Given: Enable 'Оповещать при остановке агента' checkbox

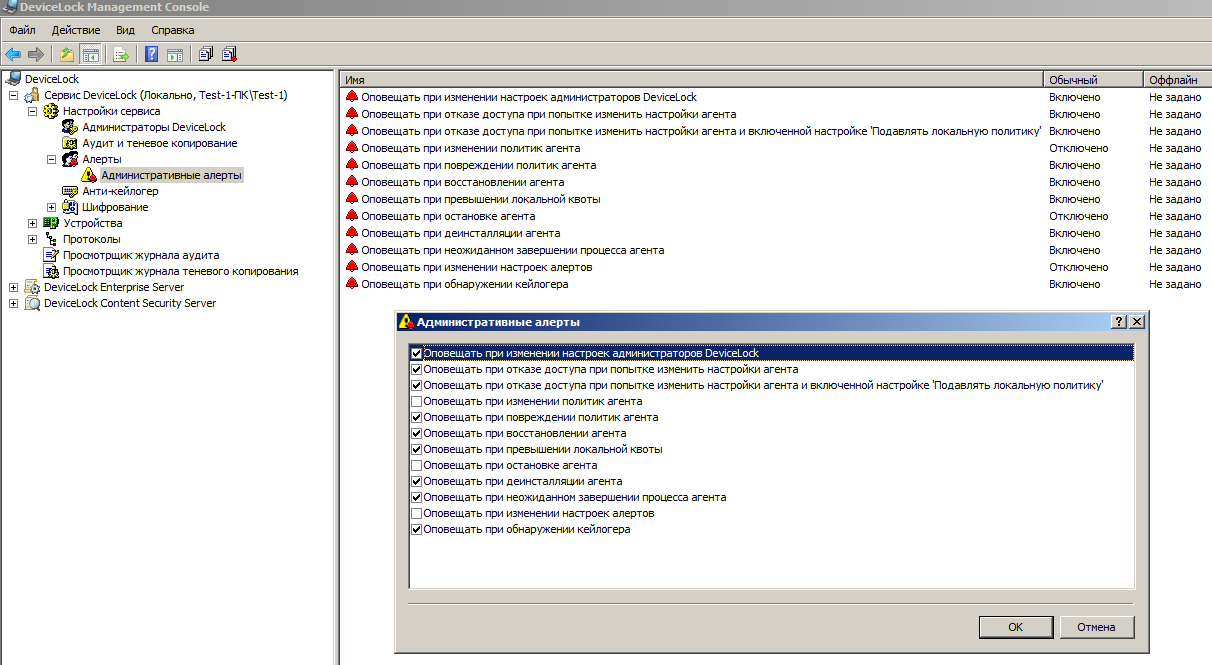Looking at the screenshot, I should (x=417, y=465).
